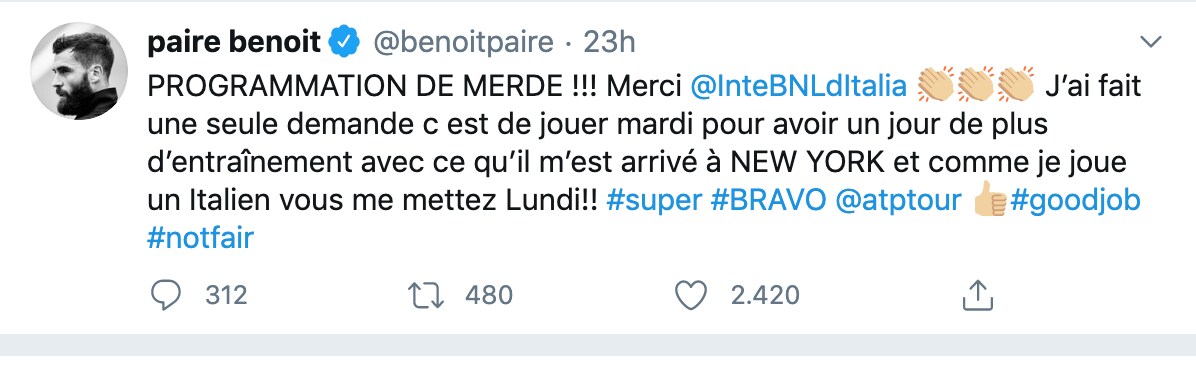Open the share upload icon
Screen dimensions: 1196x374
[x=977, y=295]
